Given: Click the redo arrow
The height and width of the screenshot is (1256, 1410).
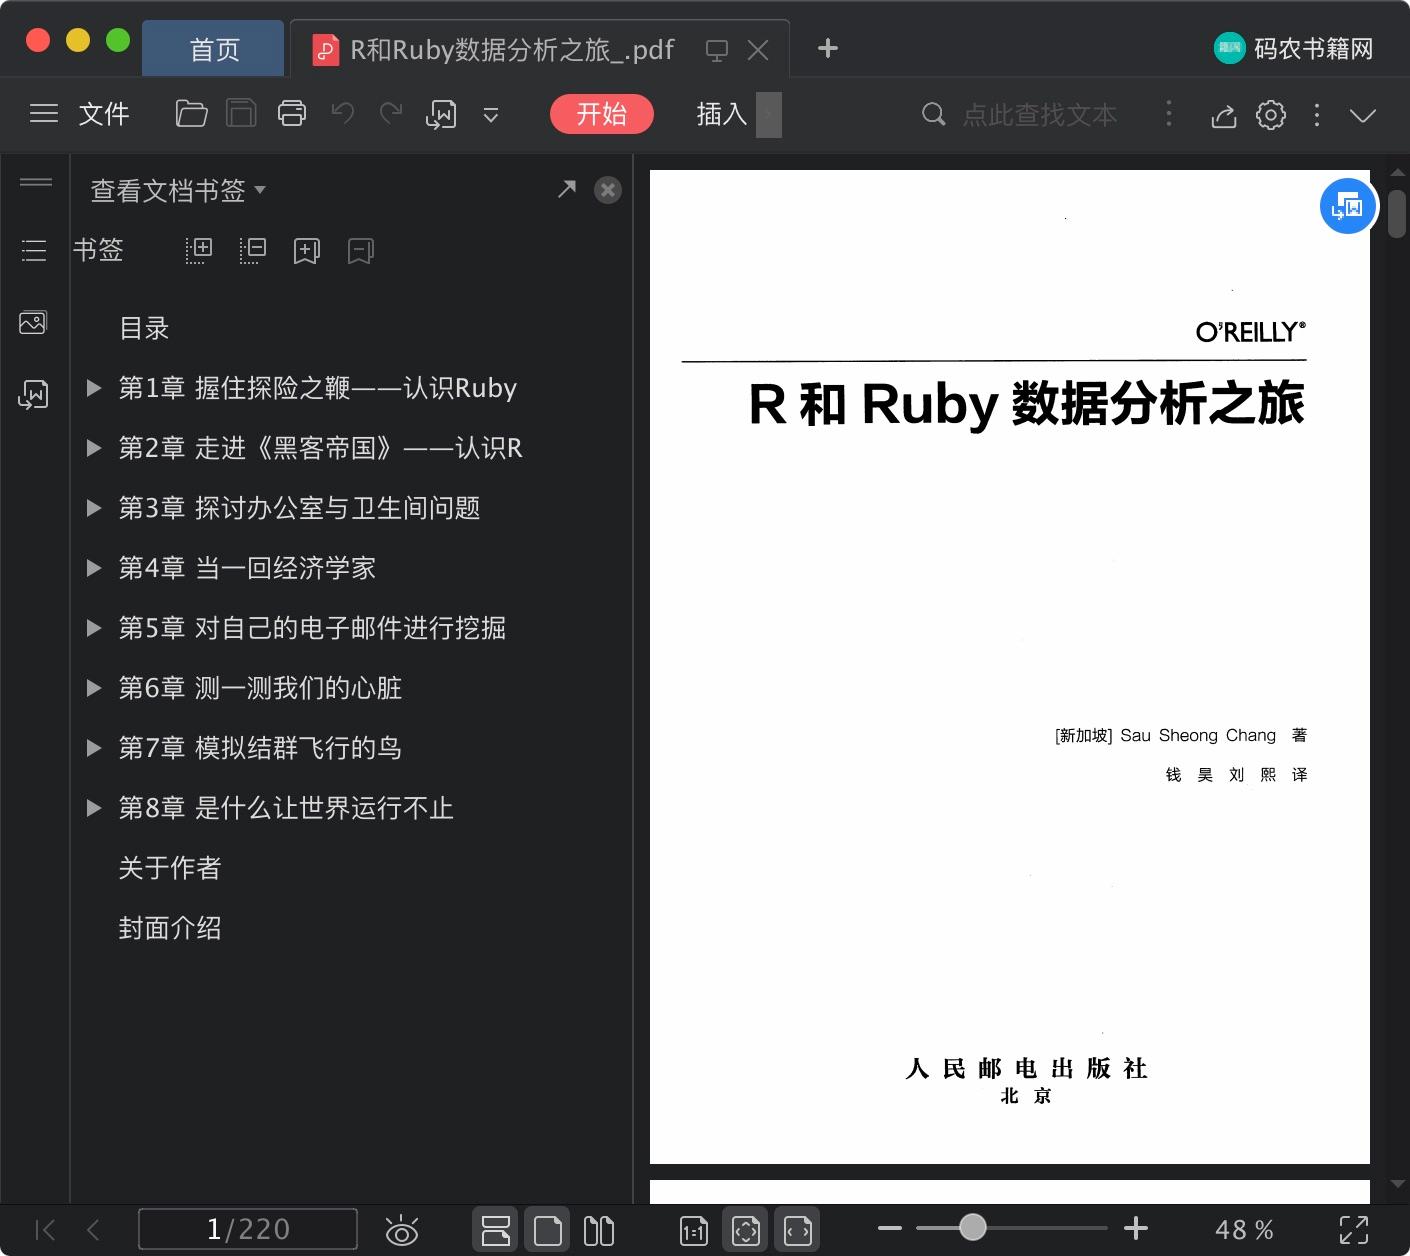Looking at the screenshot, I should 391,113.
